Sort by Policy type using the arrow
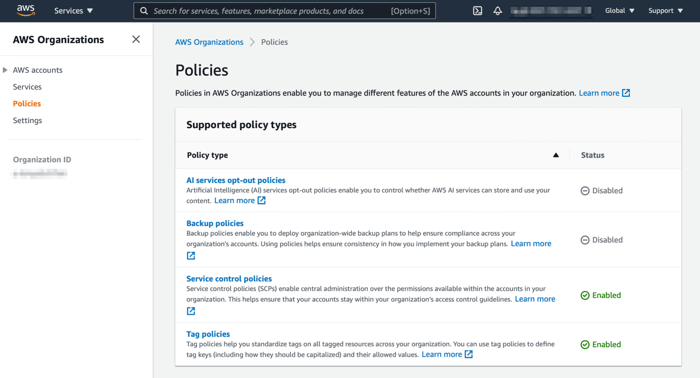The width and height of the screenshot is (700, 378). (556, 155)
